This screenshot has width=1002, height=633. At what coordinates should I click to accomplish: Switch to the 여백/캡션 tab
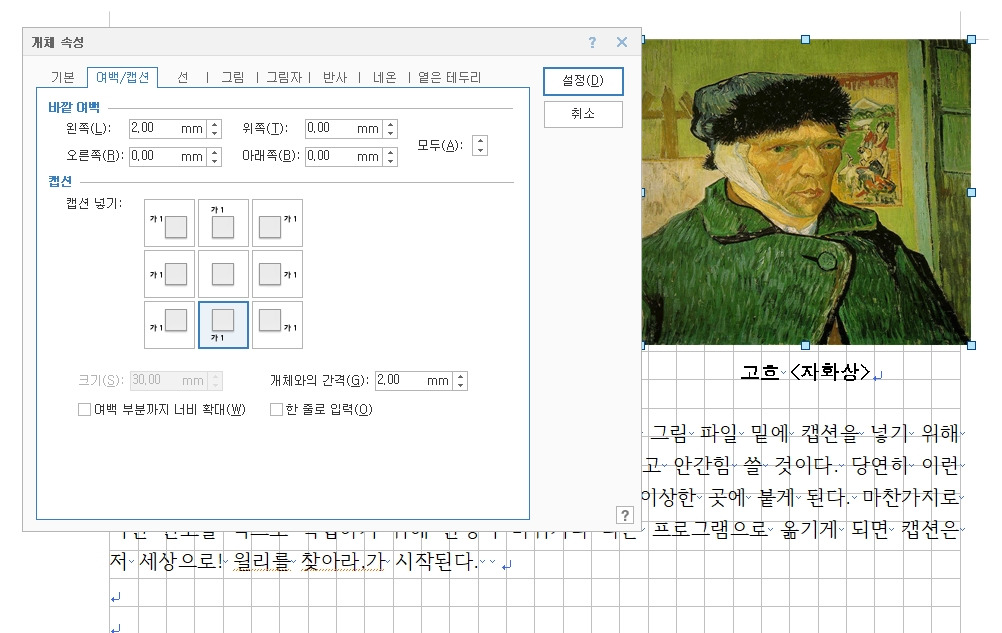pos(122,77)
